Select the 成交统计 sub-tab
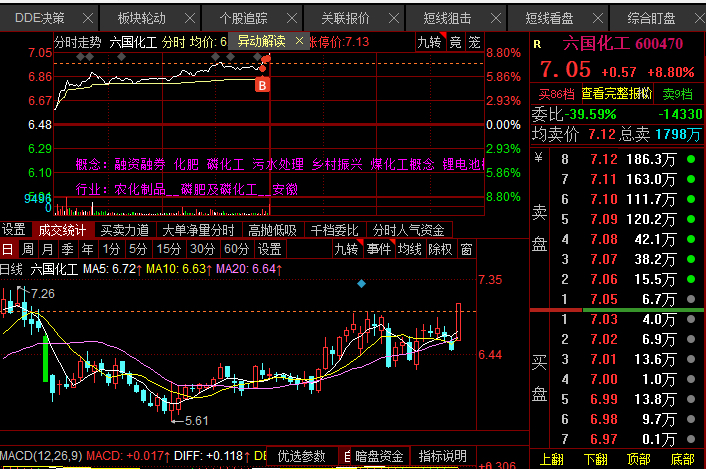 coord(62,230)
